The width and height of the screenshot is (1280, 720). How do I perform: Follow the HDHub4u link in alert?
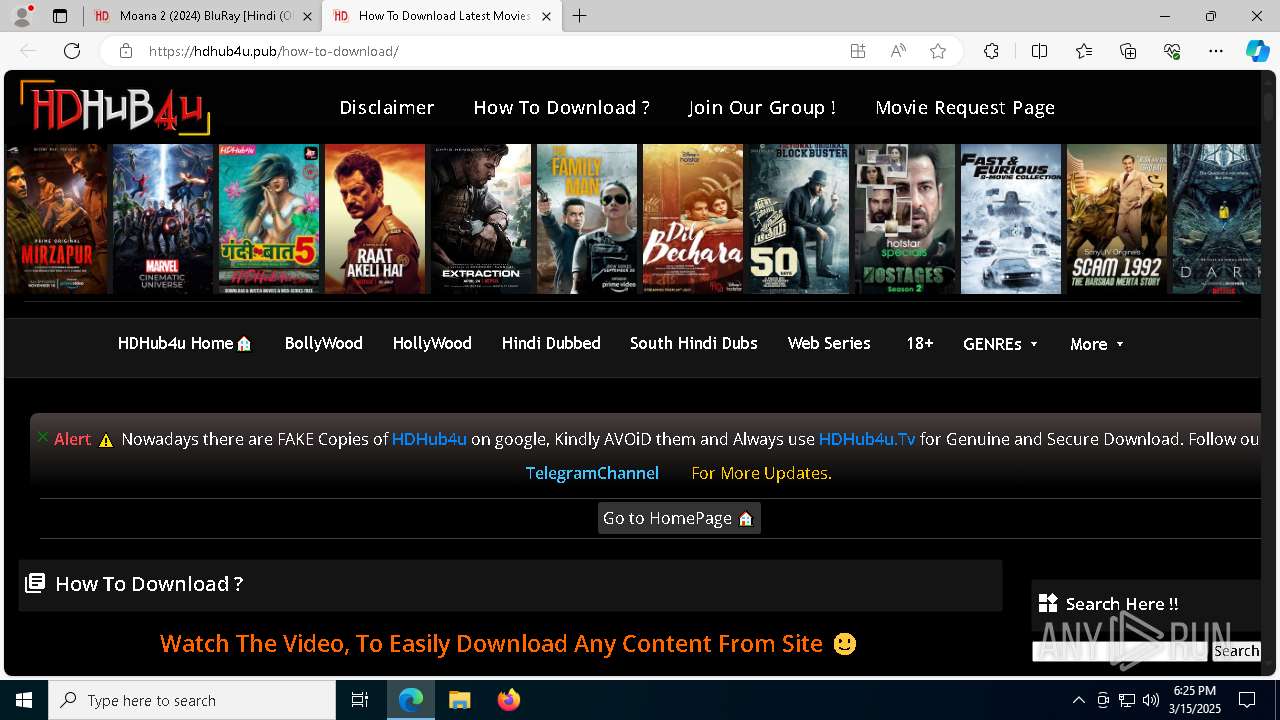click(x=429, y=439)
